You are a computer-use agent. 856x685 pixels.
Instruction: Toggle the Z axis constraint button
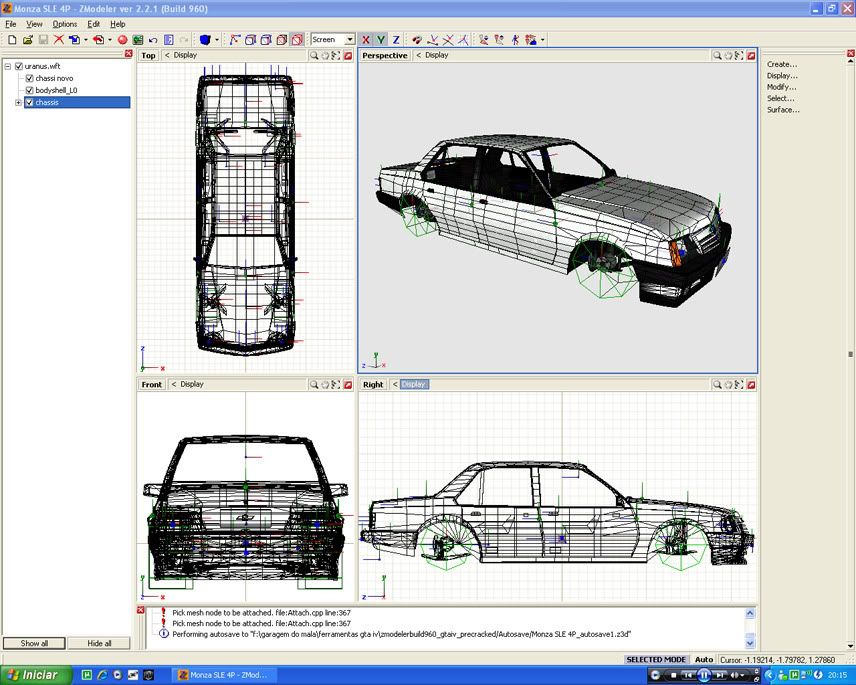[395, 40]
